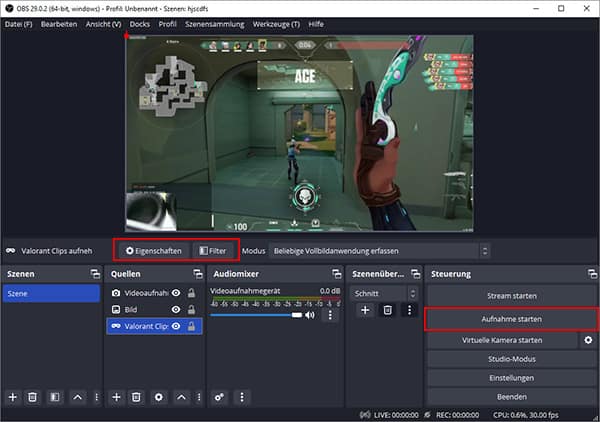Open the Ansicht menu
The width and height of the screenshot is (600, 422).
pyautogui.click(x=103, y=24)
